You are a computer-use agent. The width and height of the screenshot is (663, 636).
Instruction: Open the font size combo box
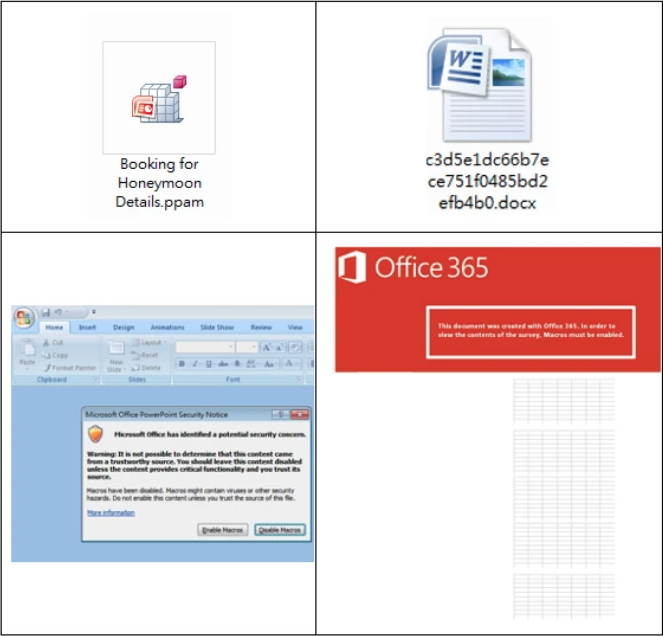[247, 347]
